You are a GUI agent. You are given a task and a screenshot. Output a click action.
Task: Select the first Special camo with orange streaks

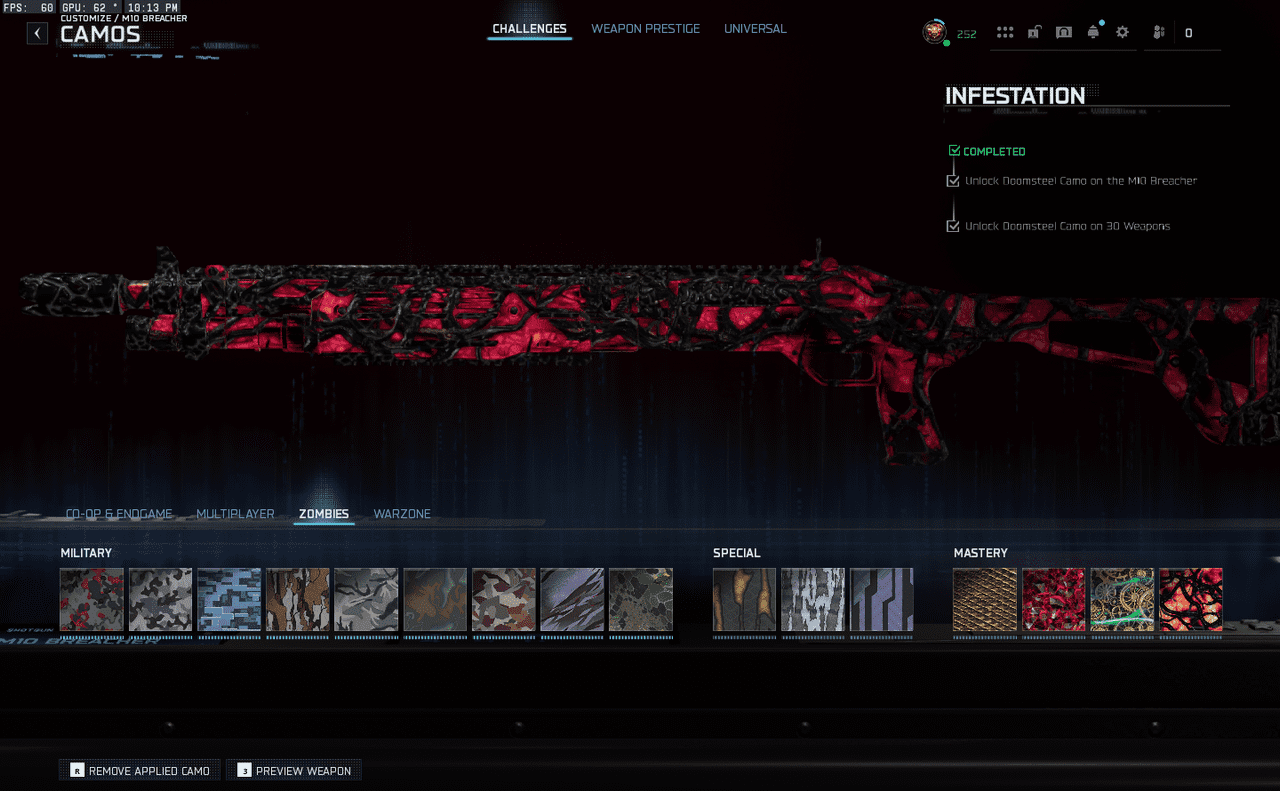point(744,600)
